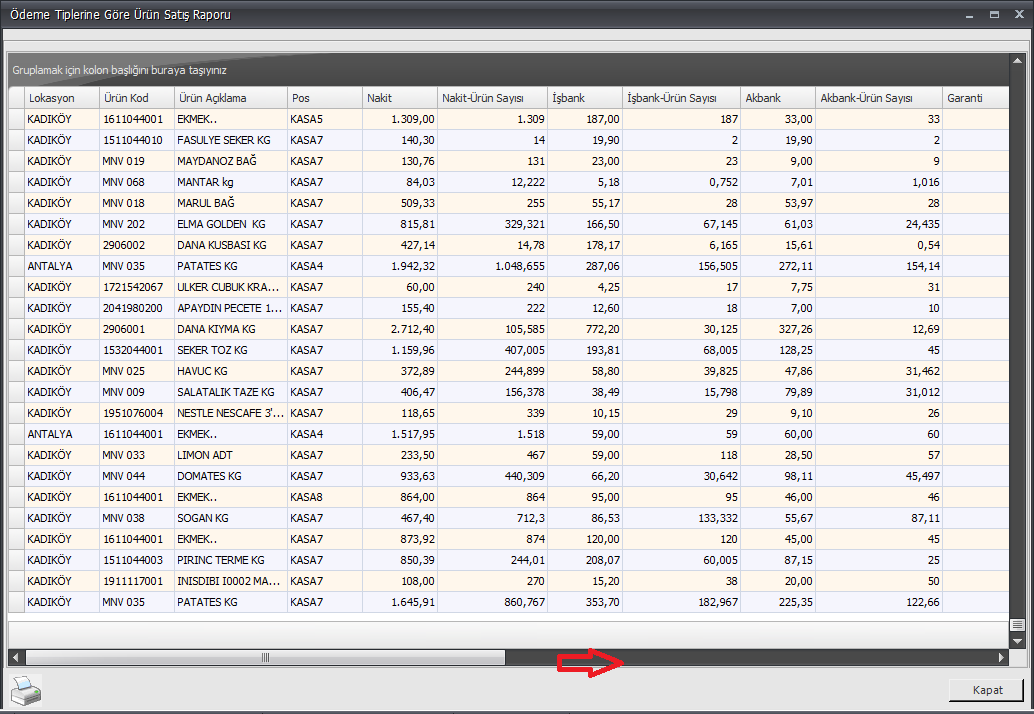Screen dimensions: 1034x714
Task: Click the Garanti column header
Action: (x=974, y=98)
